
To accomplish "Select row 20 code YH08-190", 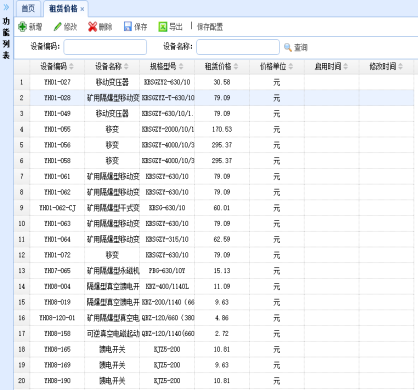I will (x=57, y=380).
